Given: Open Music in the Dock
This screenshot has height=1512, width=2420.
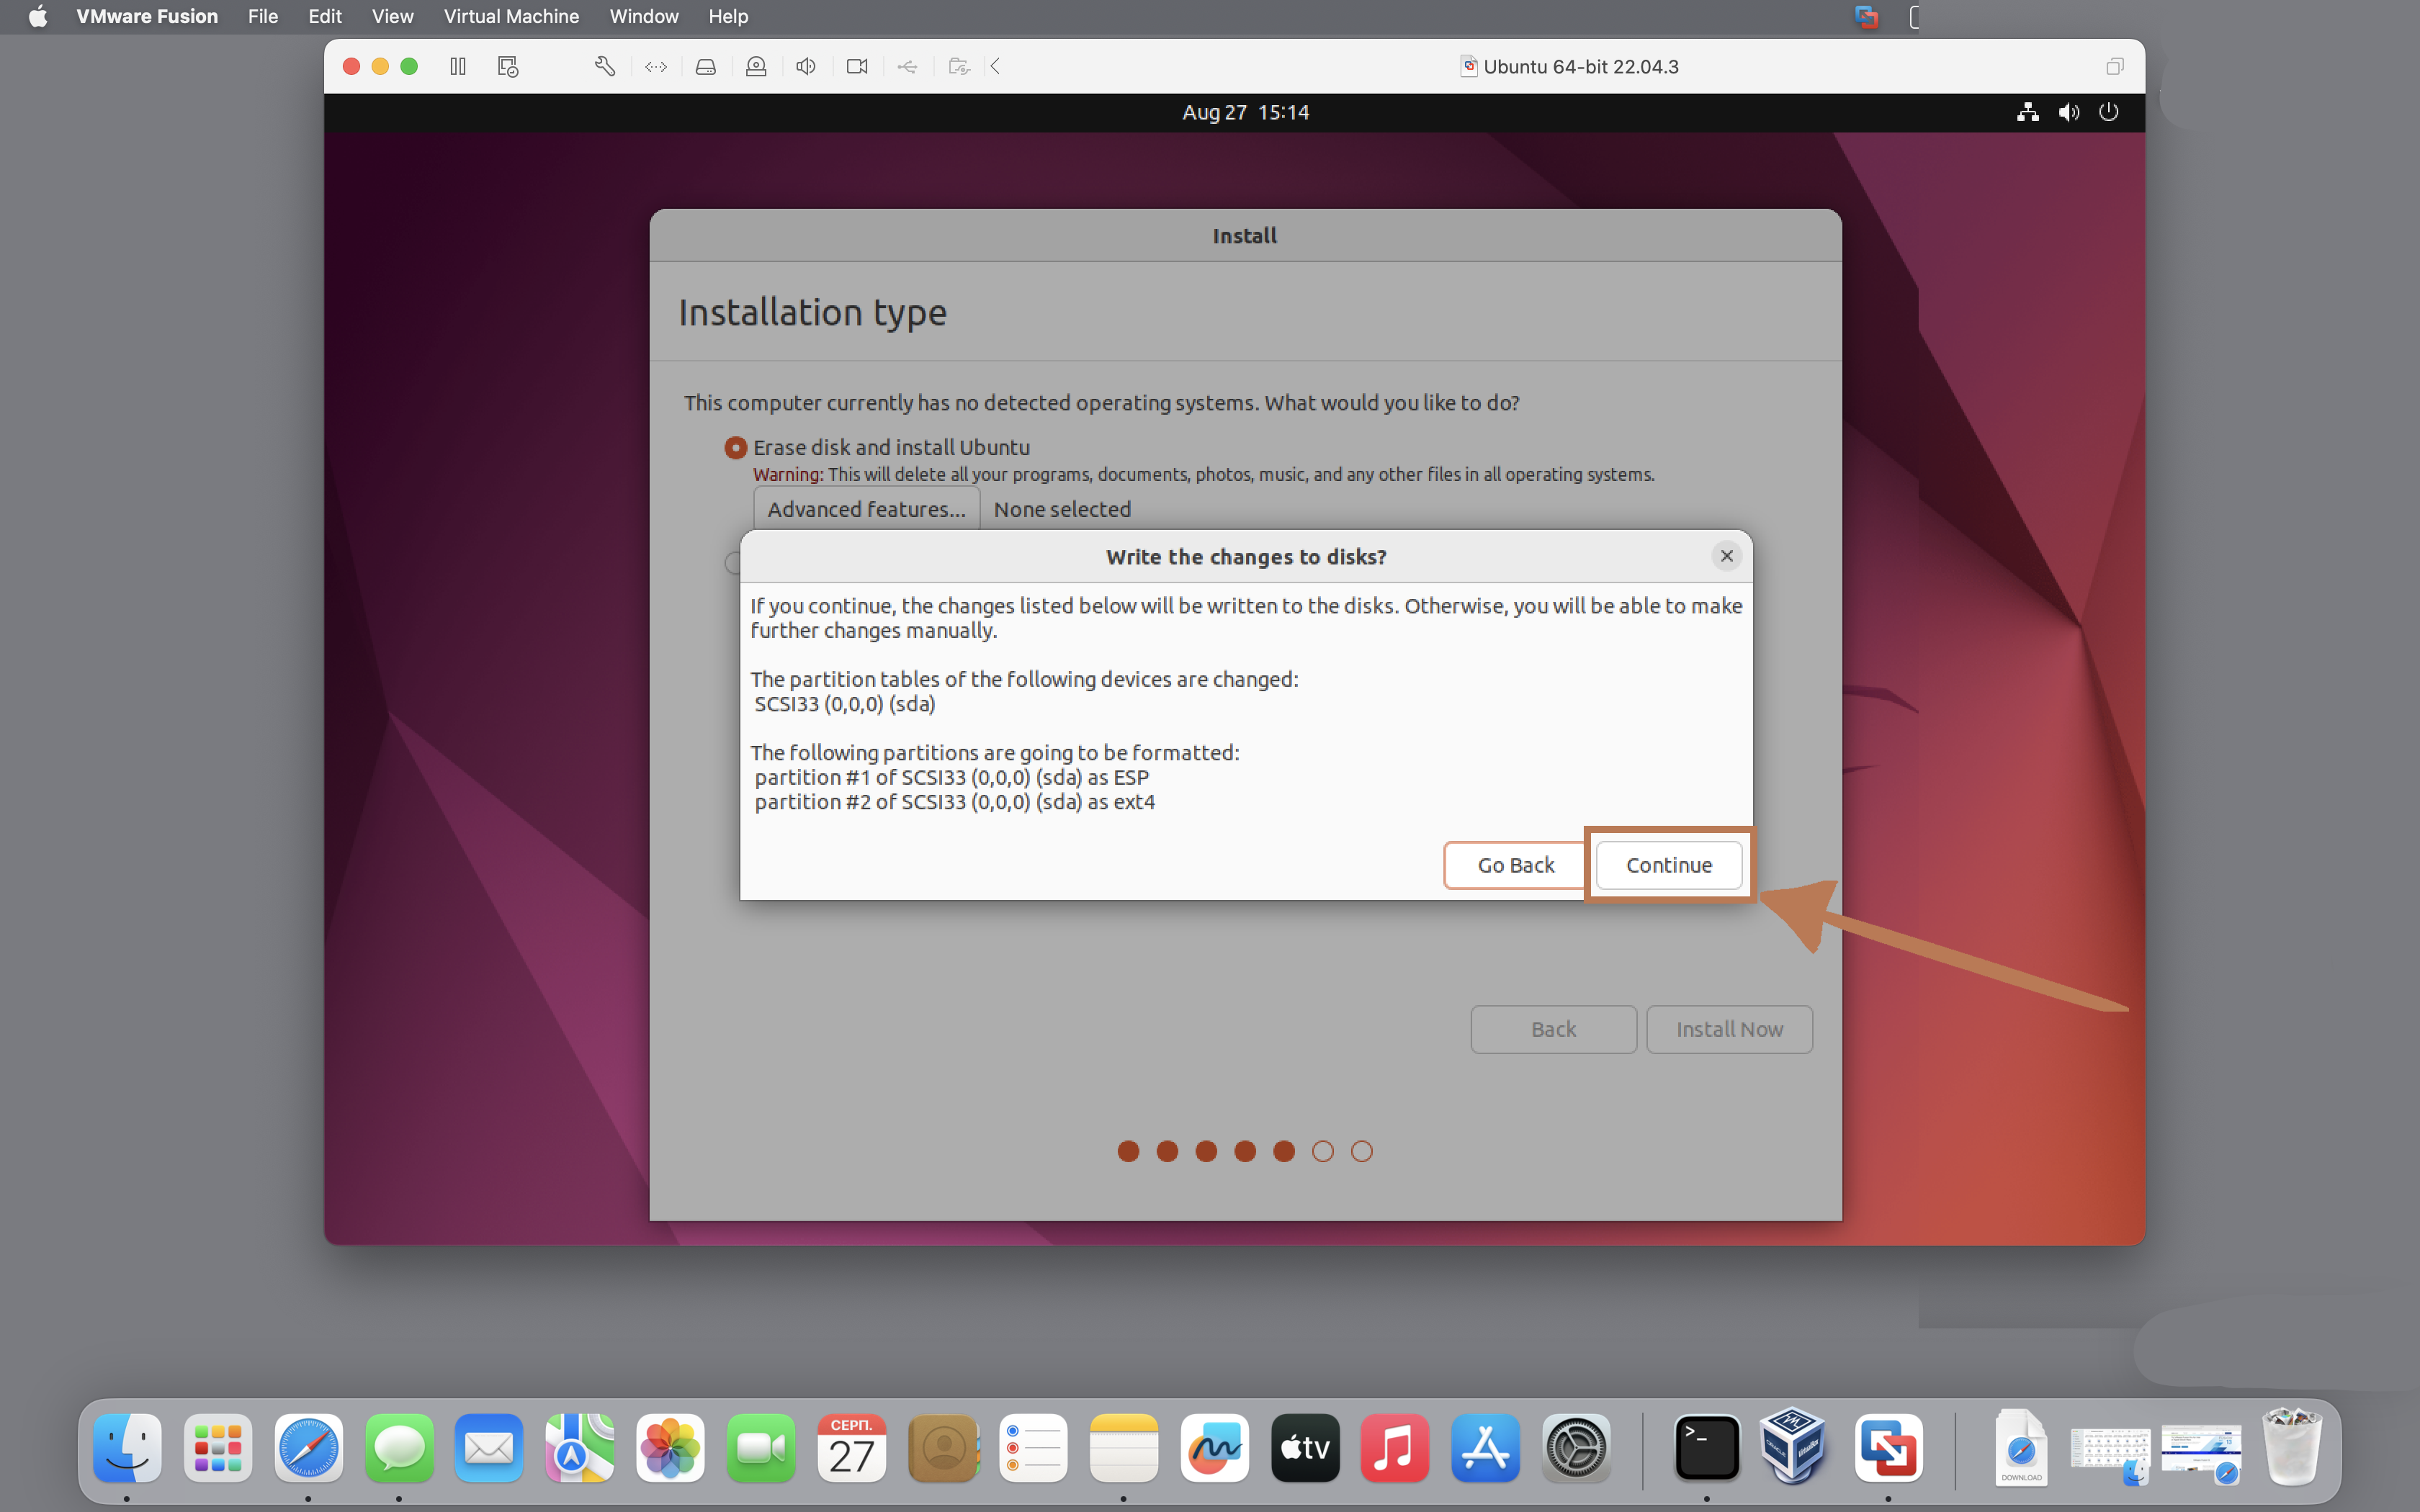Looking at the screenshot, I should pos(1395,1447).
